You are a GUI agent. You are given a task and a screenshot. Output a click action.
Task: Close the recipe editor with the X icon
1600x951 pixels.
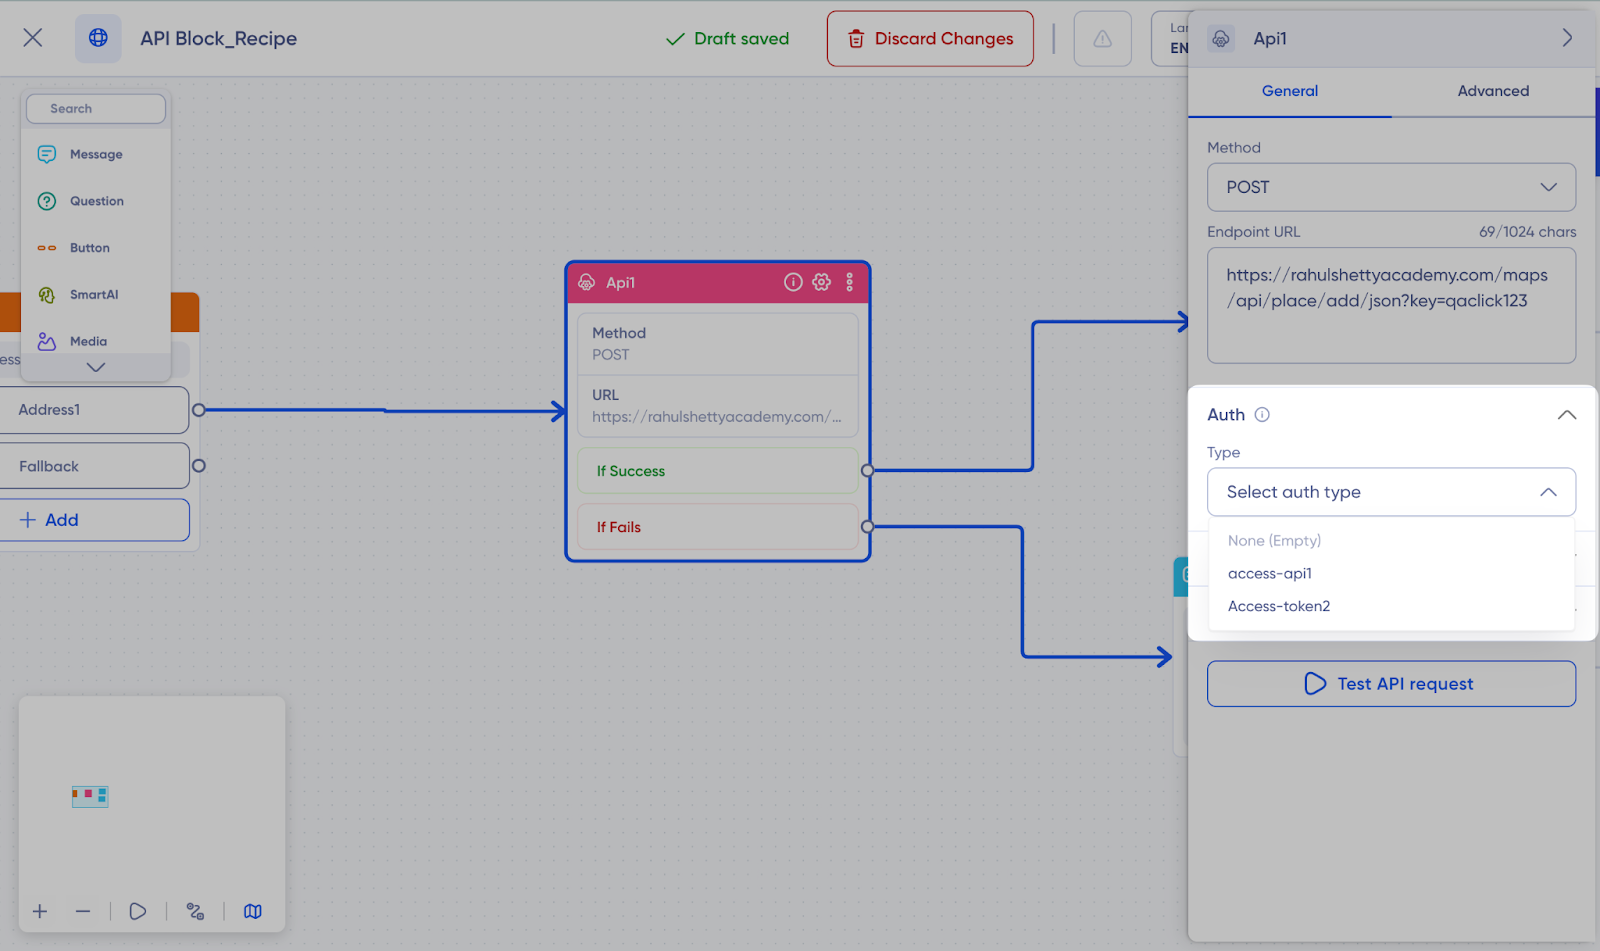(33, 38)
